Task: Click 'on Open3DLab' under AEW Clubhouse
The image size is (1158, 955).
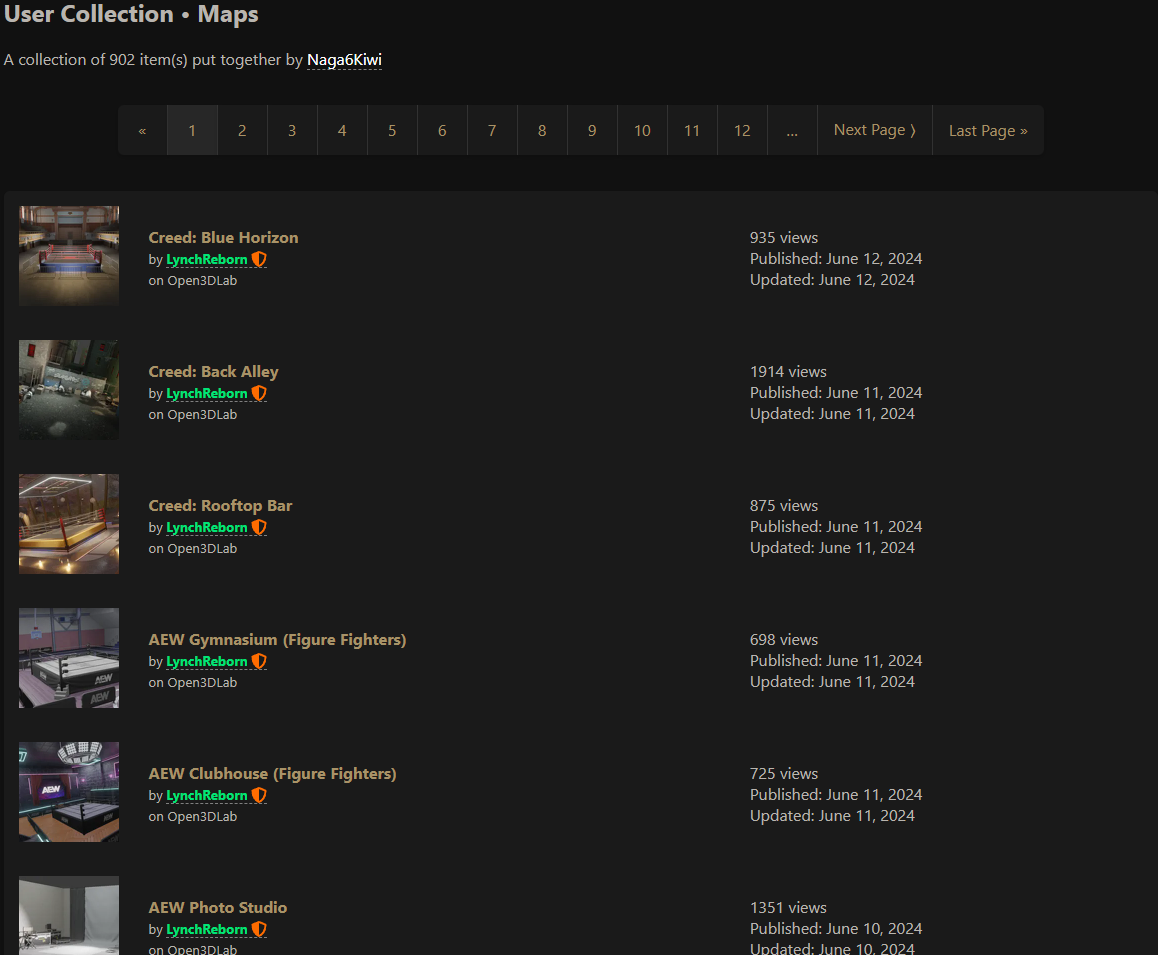Action: (x=193, y=817)
